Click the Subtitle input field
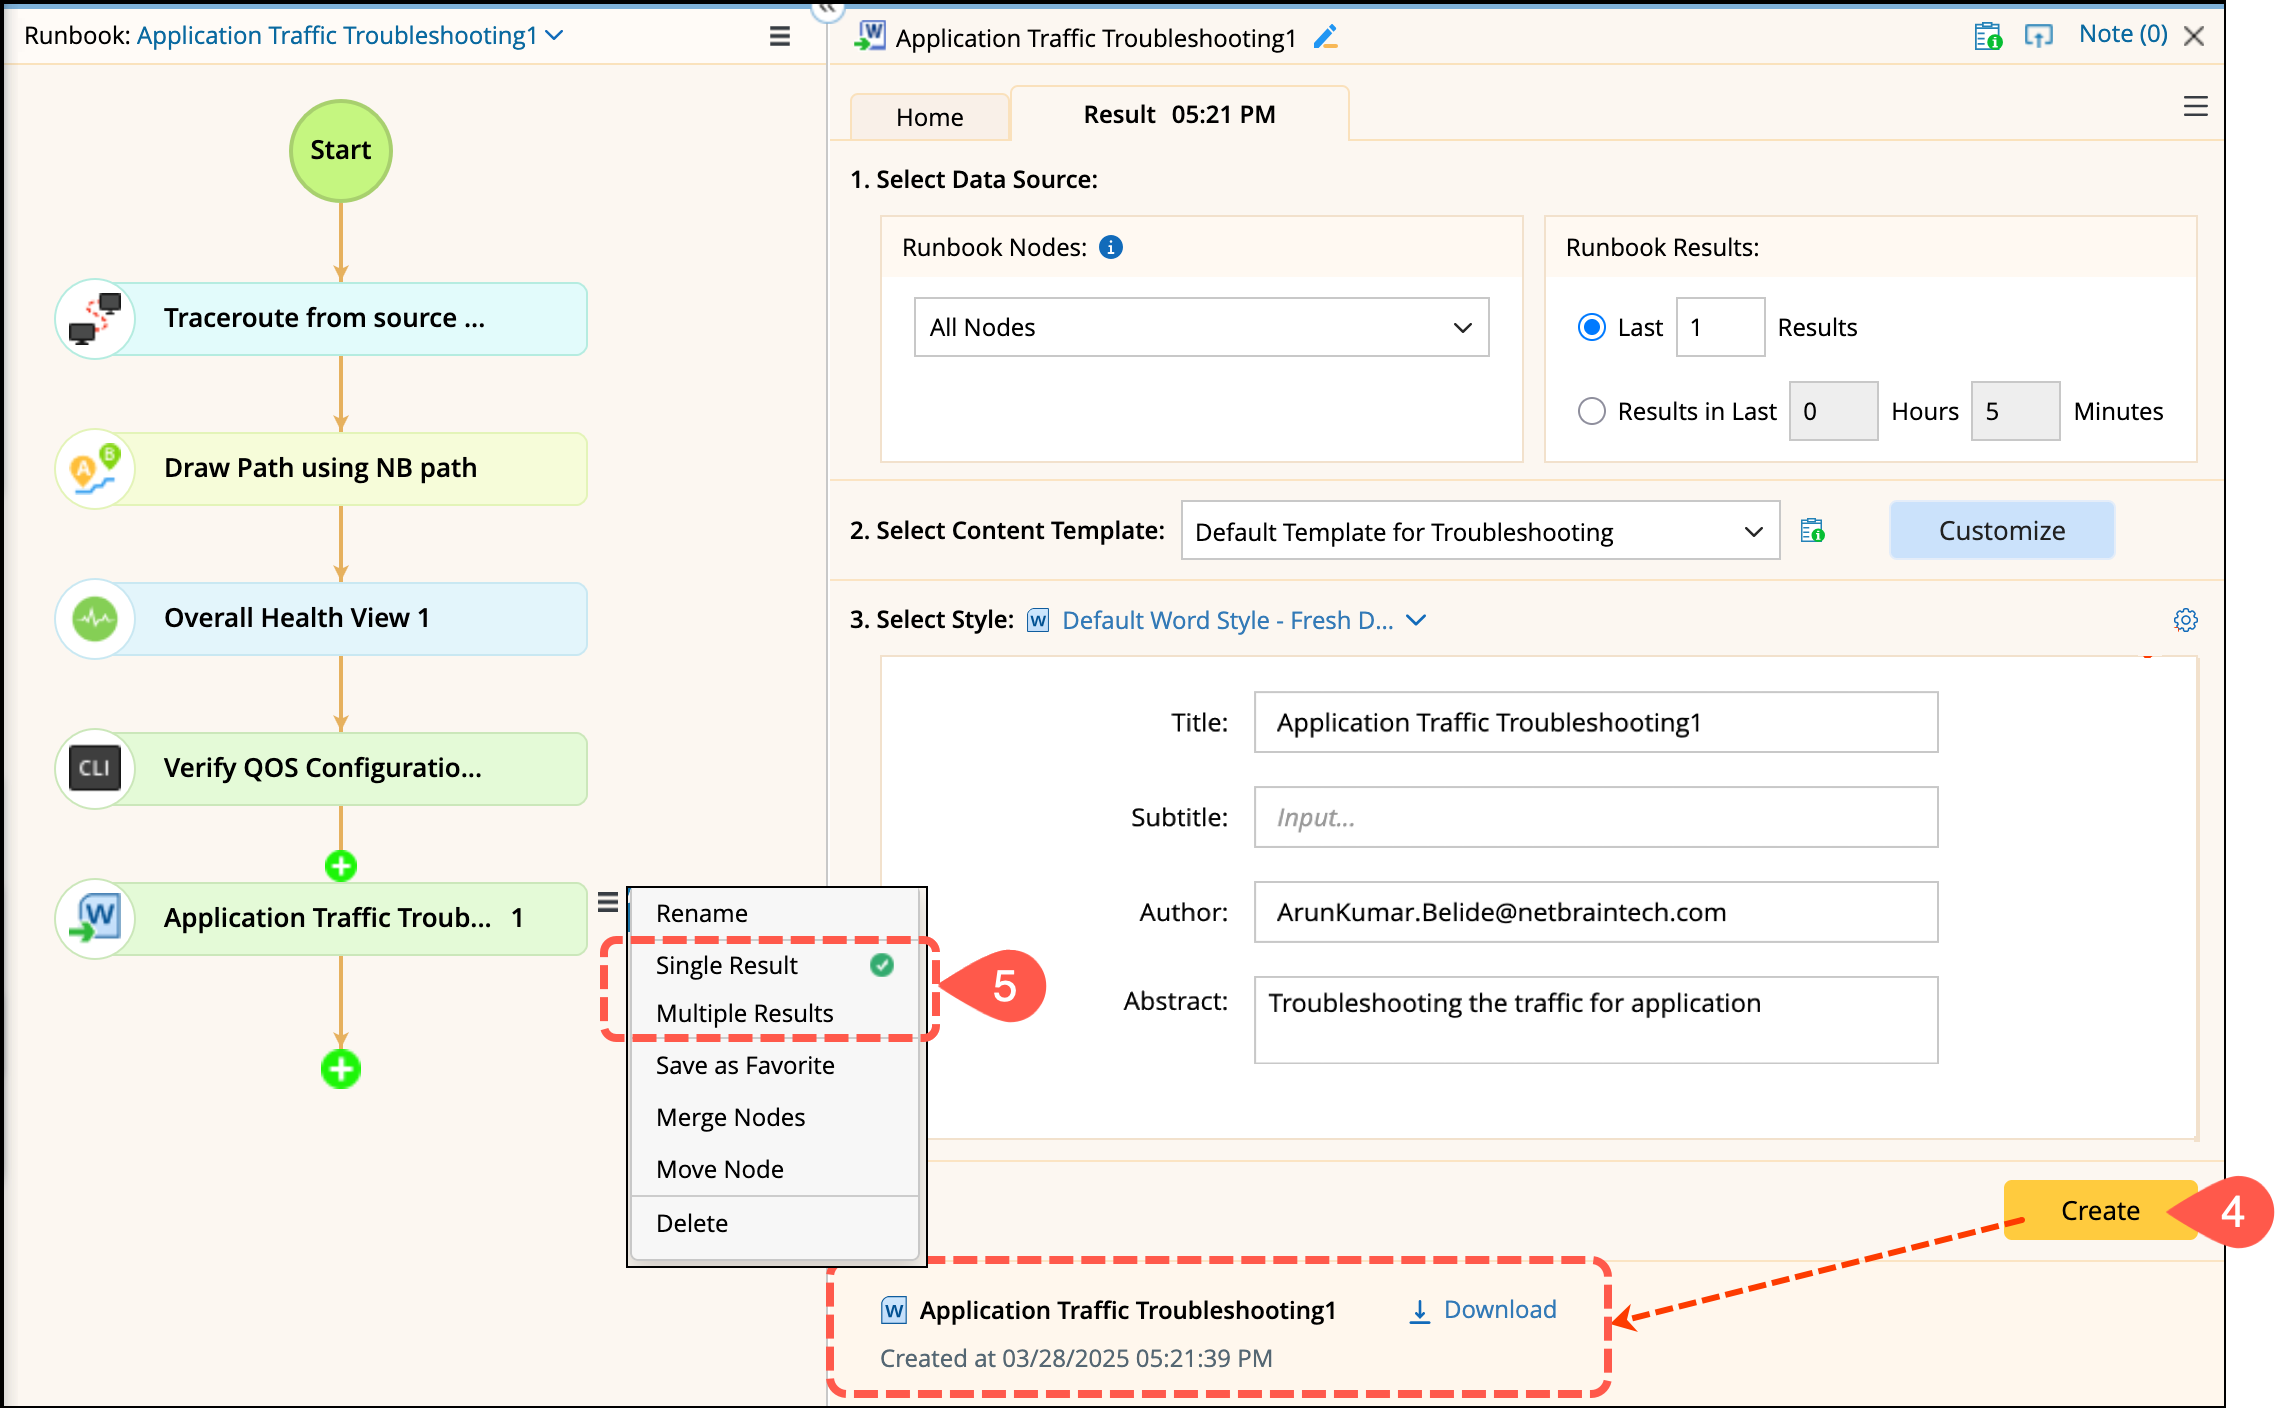 point(1595,817)
